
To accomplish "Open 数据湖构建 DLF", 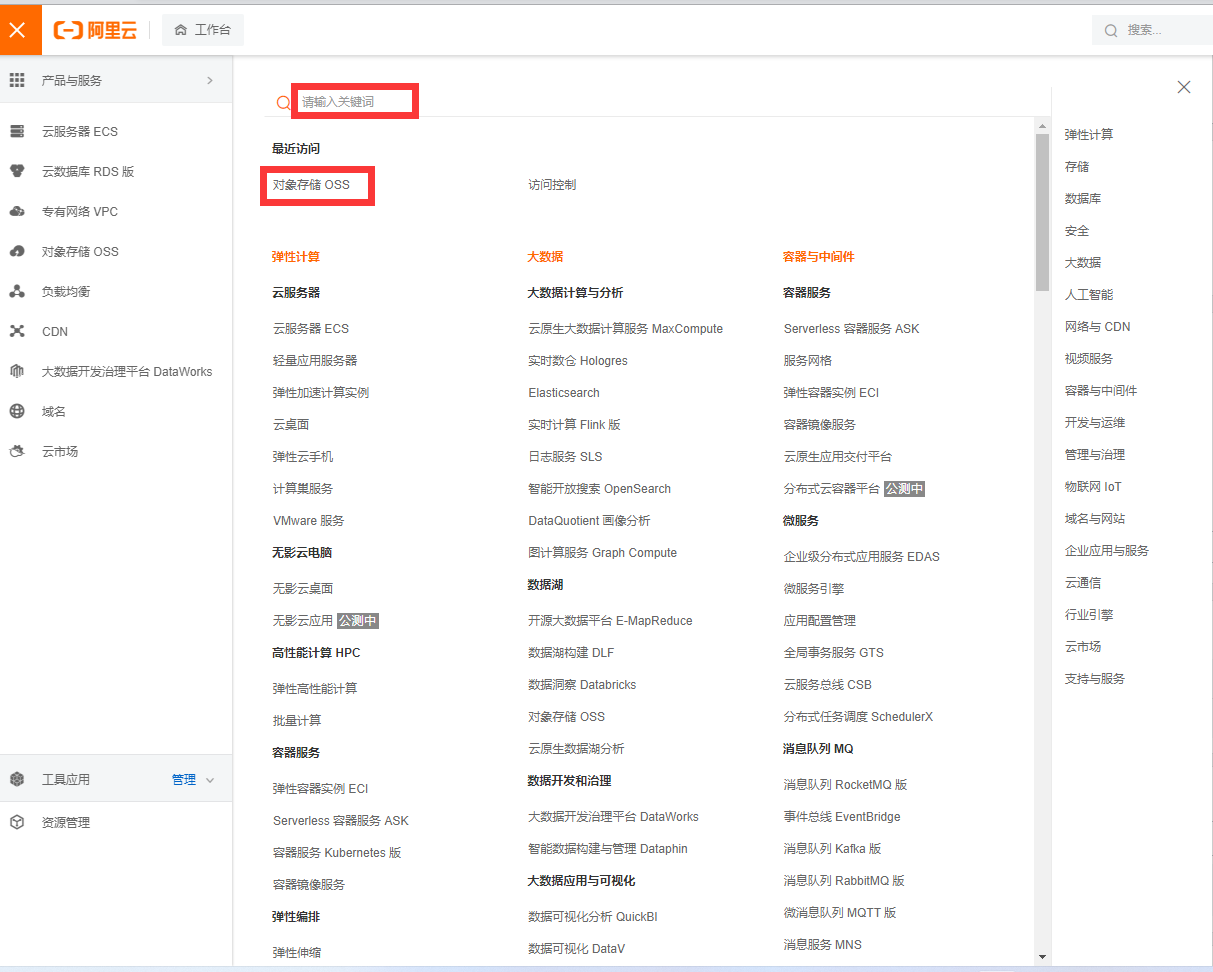I will point(571,652).
